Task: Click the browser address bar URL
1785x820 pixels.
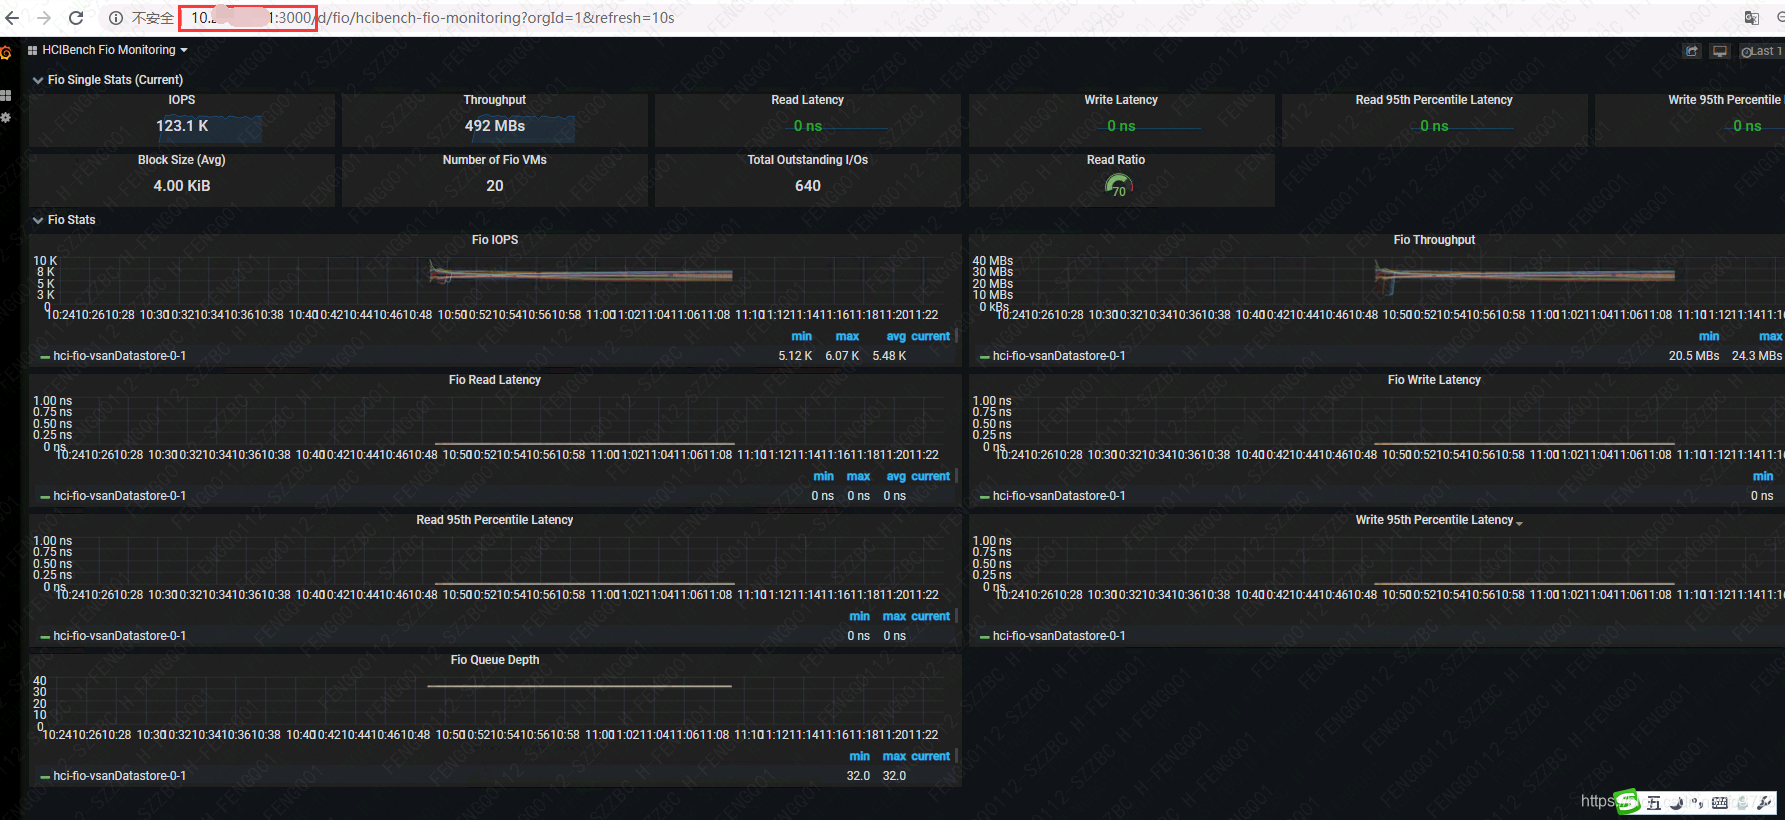Action: (x=432, y=18)
